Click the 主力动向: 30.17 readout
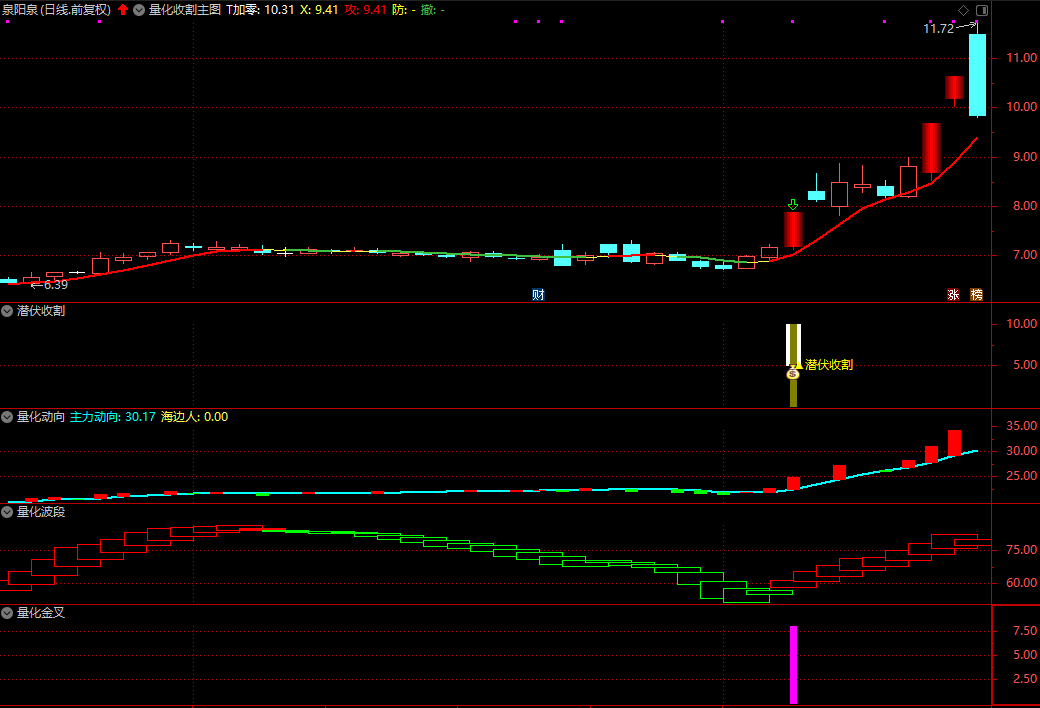This screenshot has height=708, width=1040. pyautogui.click(x=113, y=417)
